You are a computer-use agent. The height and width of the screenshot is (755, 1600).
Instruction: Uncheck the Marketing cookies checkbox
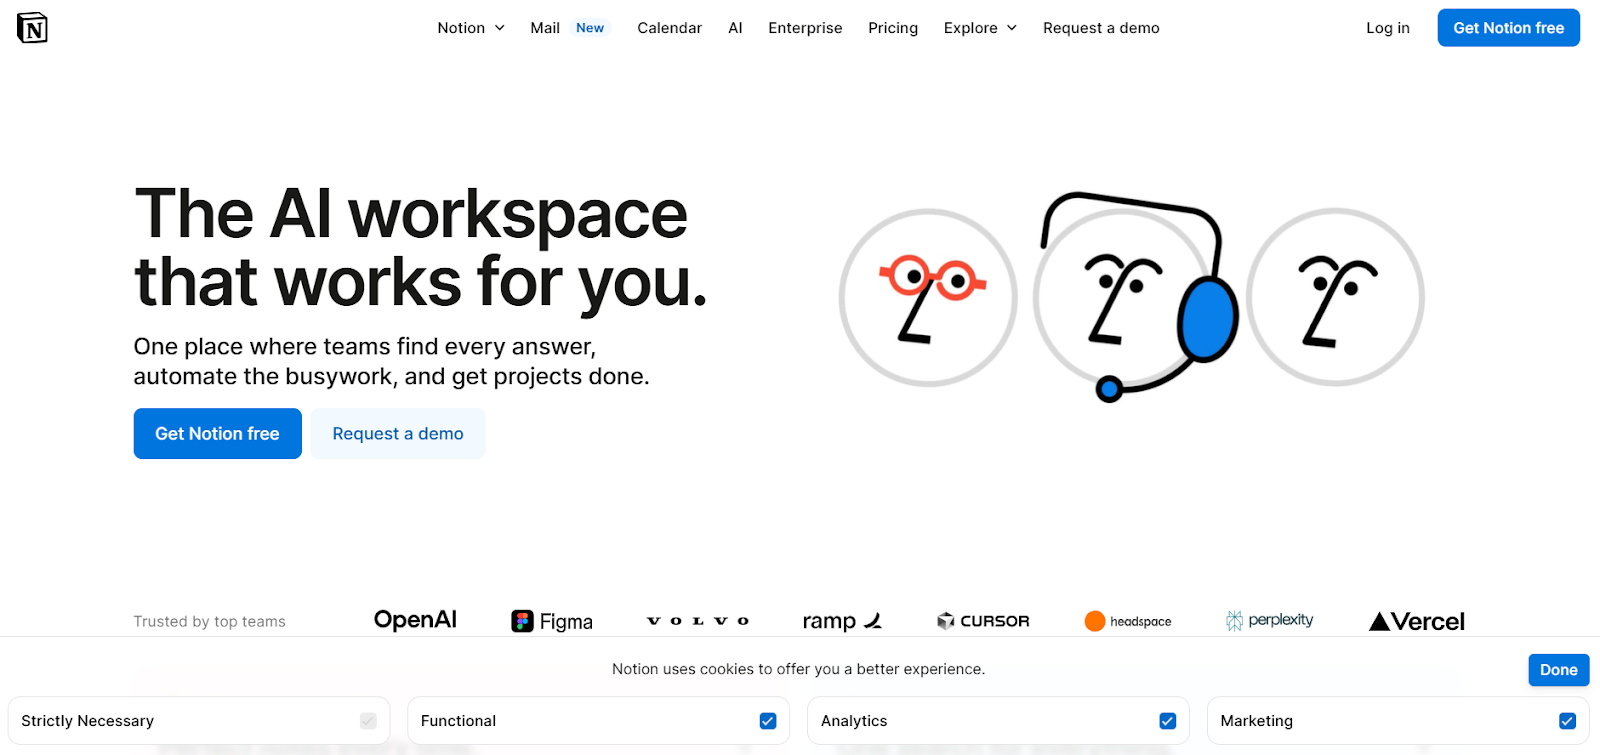click(x=1567, y=721)
